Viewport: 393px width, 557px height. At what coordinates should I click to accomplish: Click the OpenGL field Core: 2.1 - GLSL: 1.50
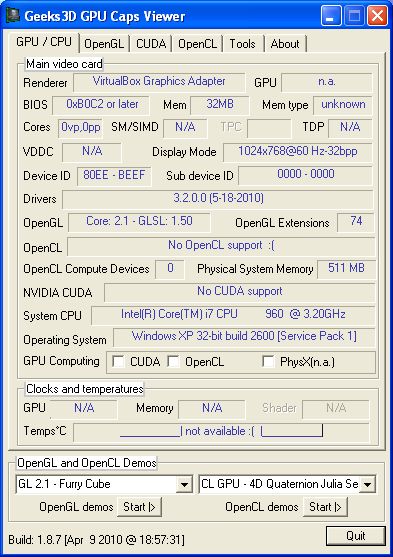pyautogui.click(x=139, y=222)
